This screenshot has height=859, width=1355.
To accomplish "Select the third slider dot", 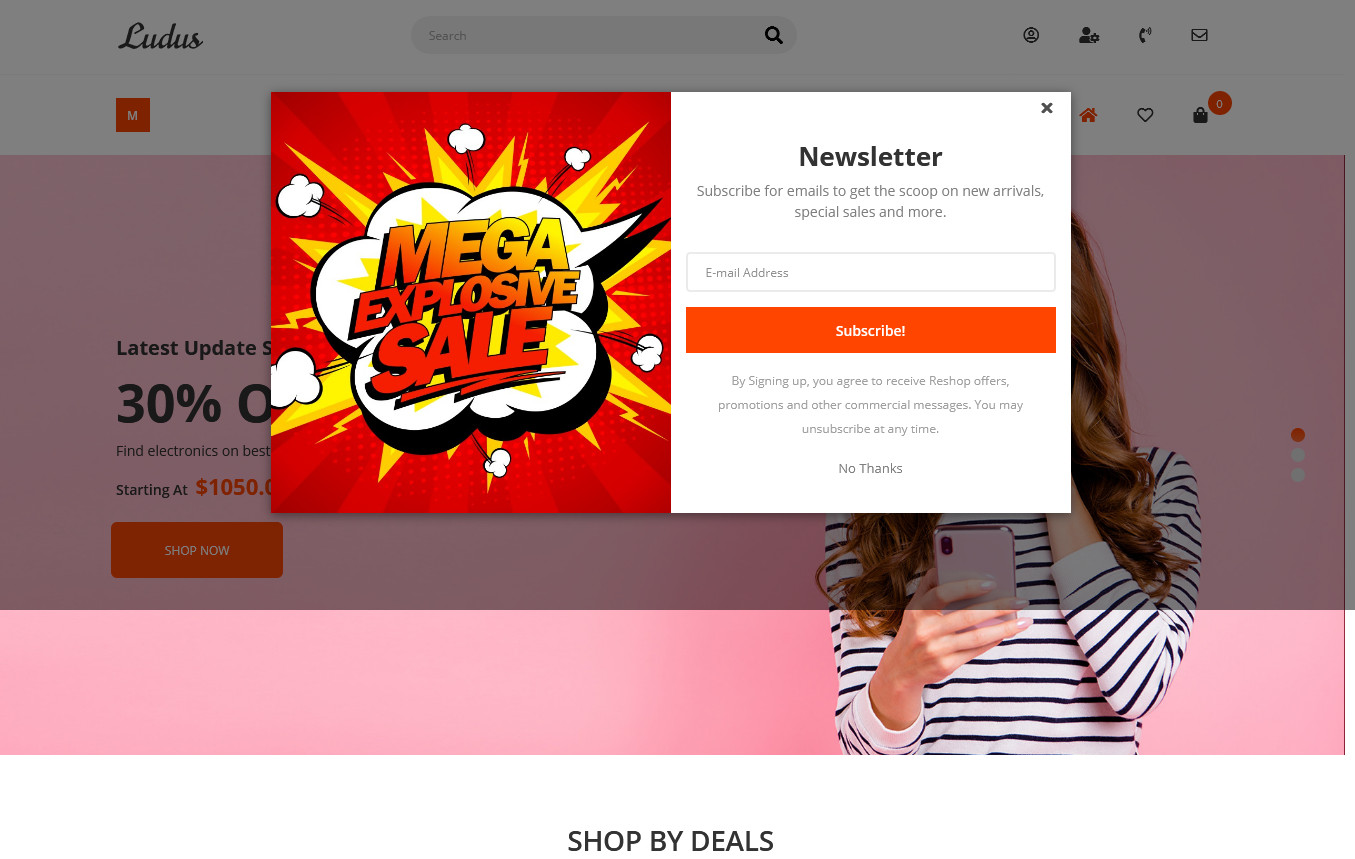I will [x=1298, y=475].
